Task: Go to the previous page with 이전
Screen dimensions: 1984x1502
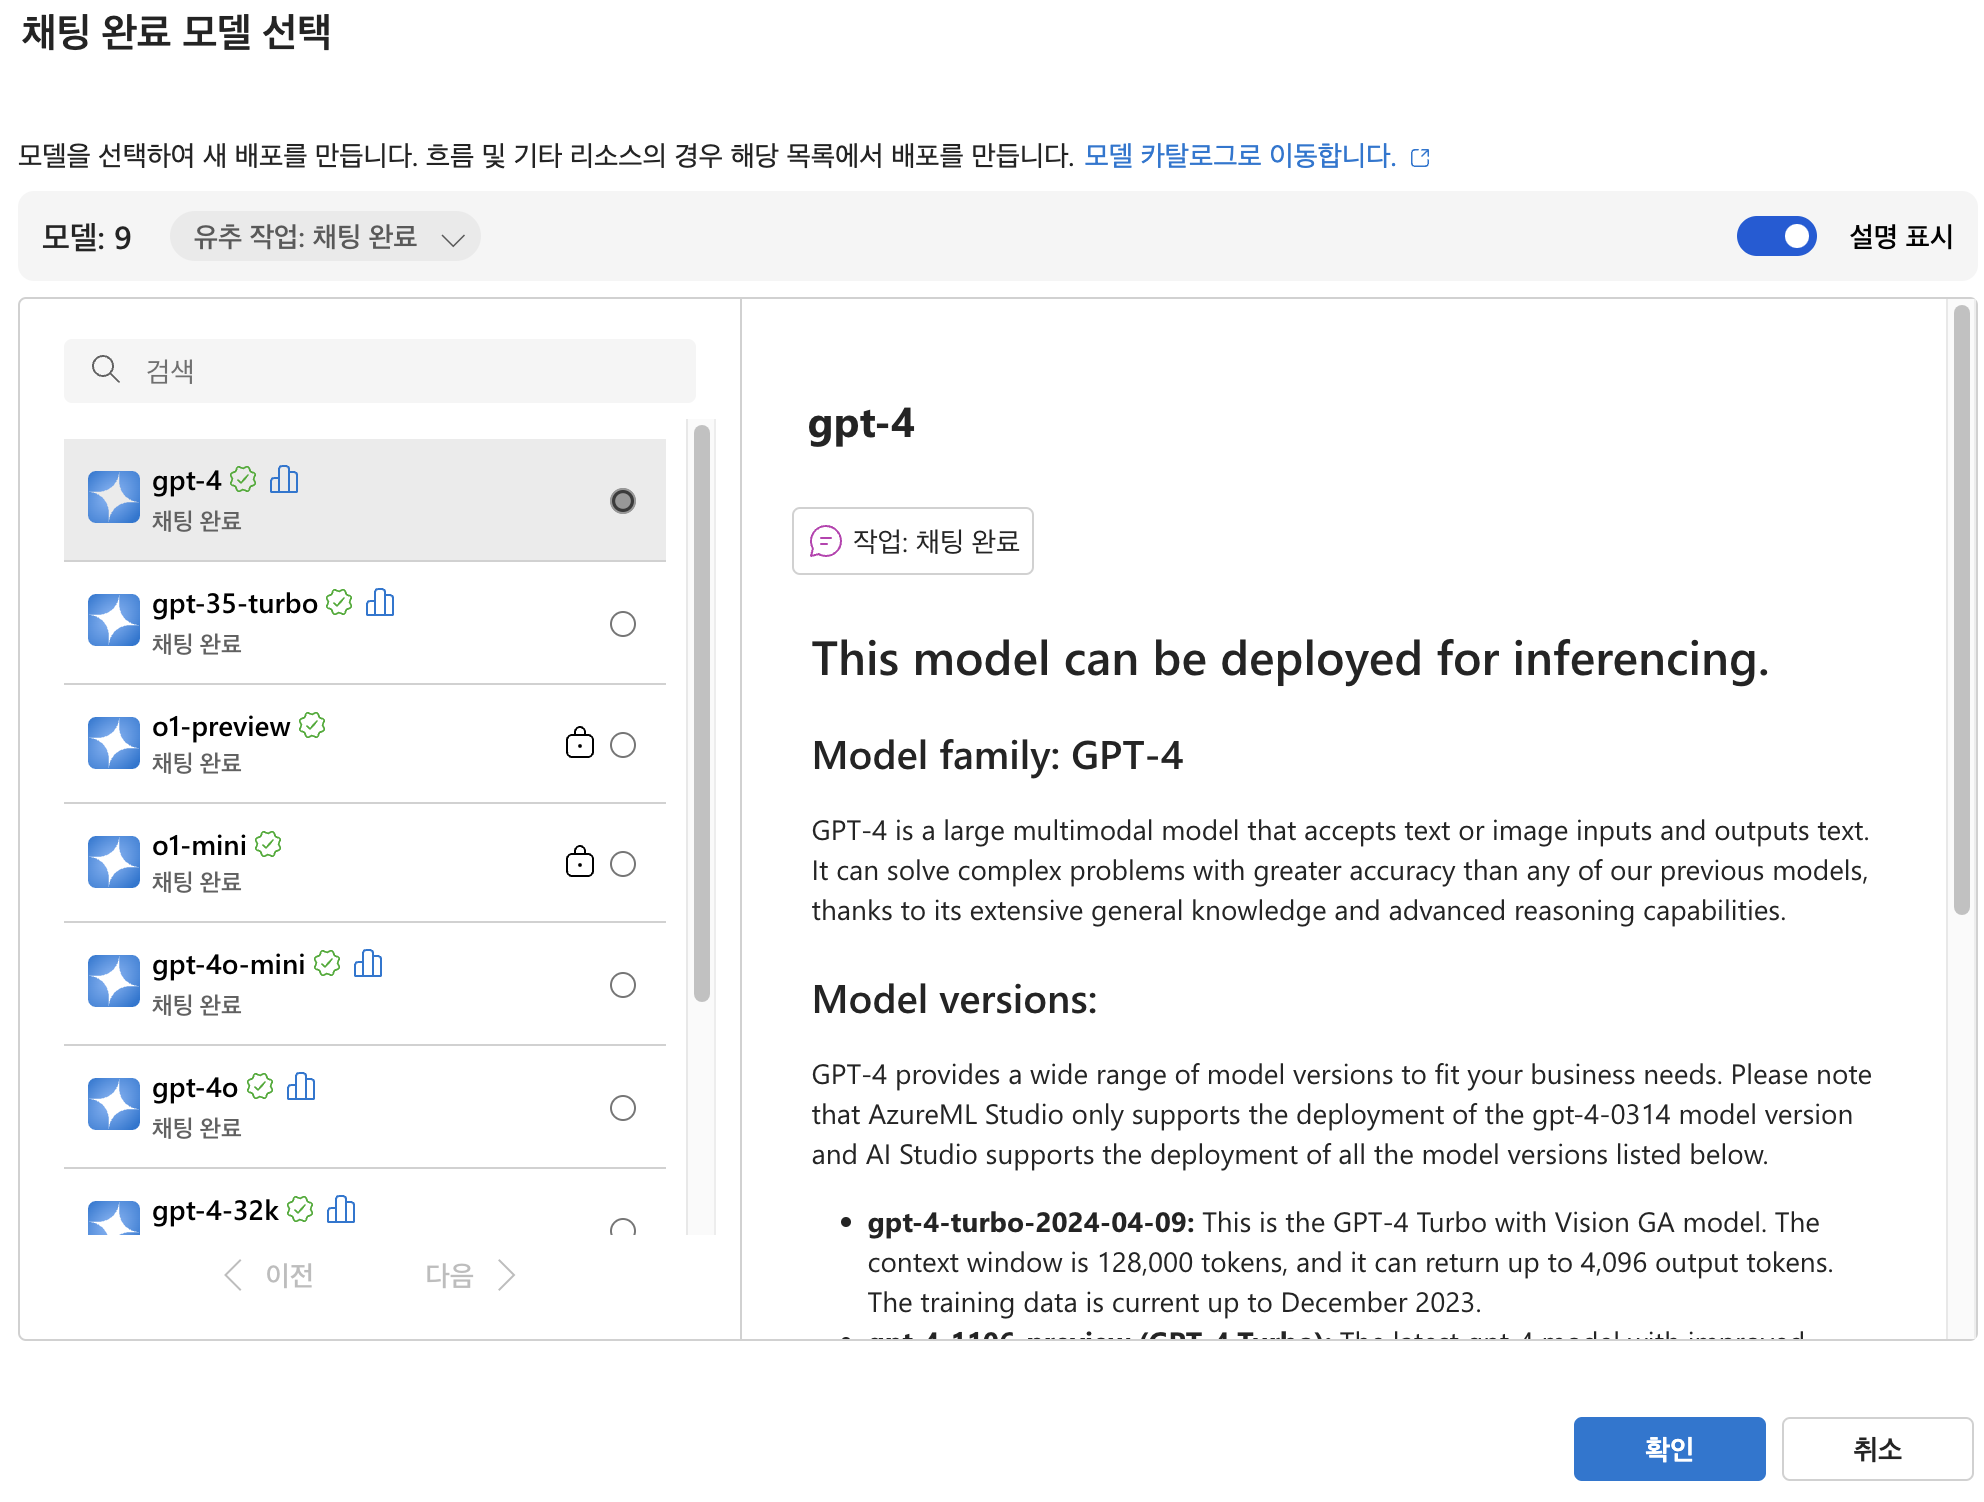Action: [x=270, y=1275]
